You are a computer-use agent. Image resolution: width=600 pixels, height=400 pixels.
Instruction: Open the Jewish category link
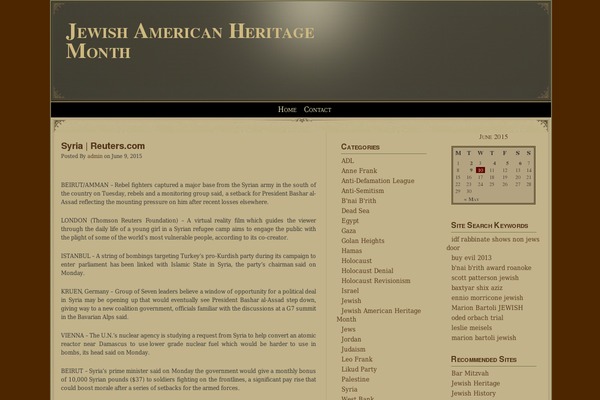[351, 301]
